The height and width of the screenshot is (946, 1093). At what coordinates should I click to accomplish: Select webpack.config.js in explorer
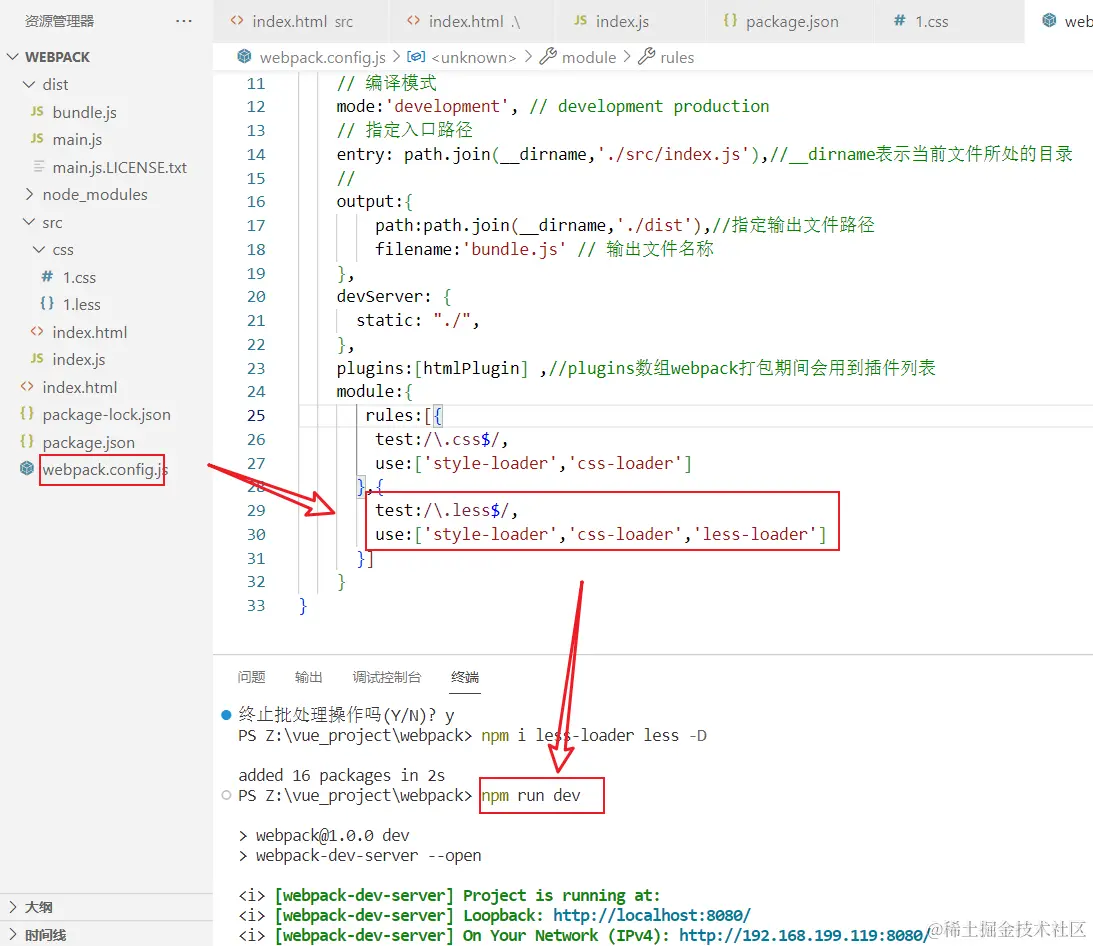point(106,470)
